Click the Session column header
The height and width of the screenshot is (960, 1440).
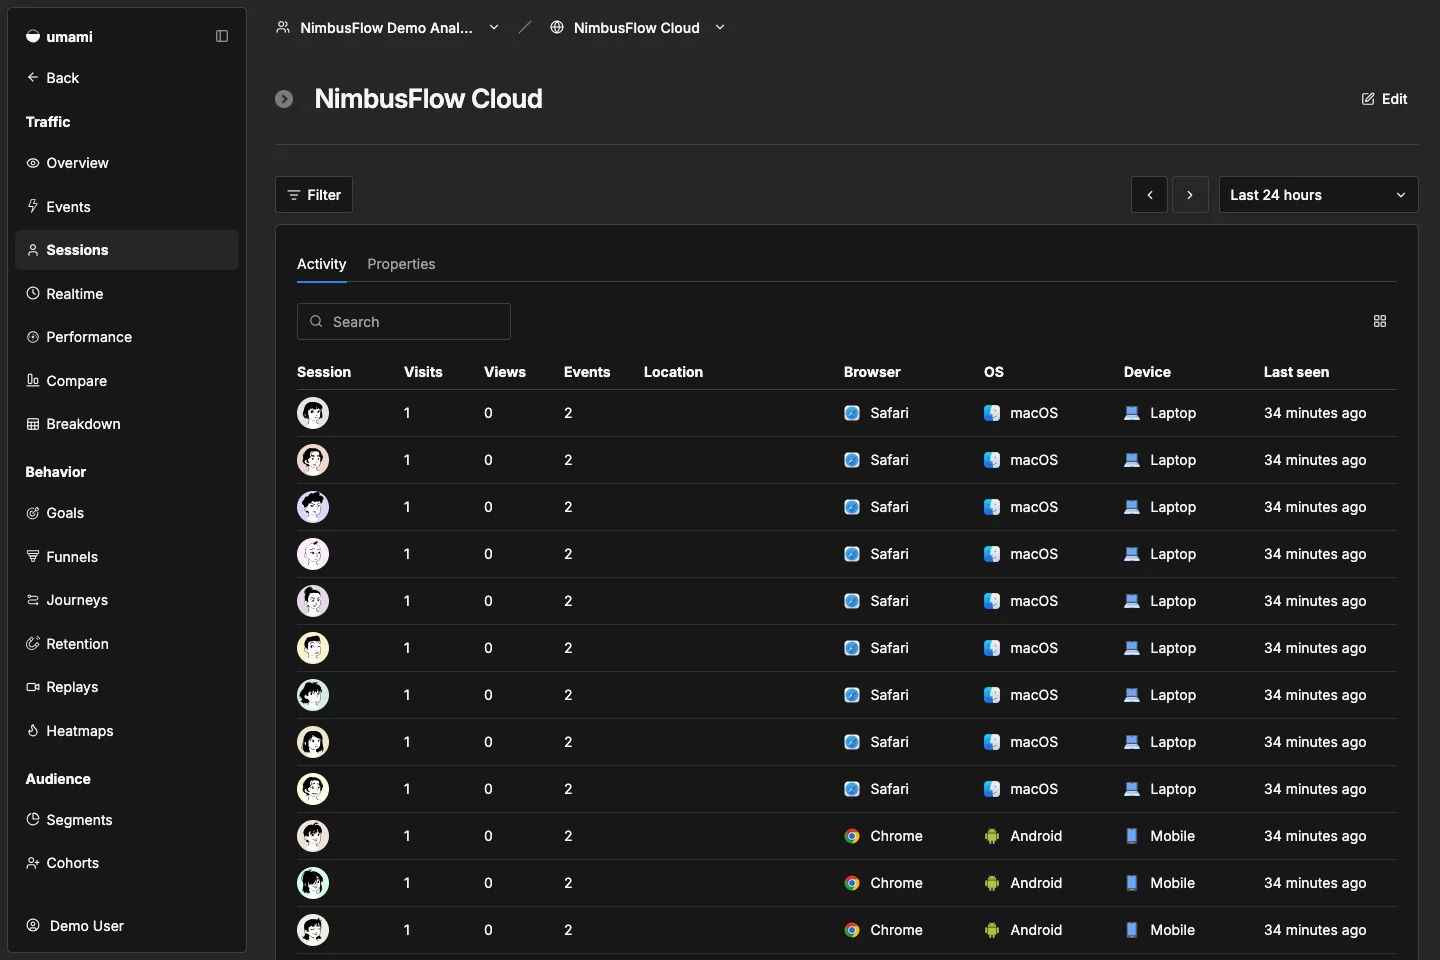coord(324,372)
